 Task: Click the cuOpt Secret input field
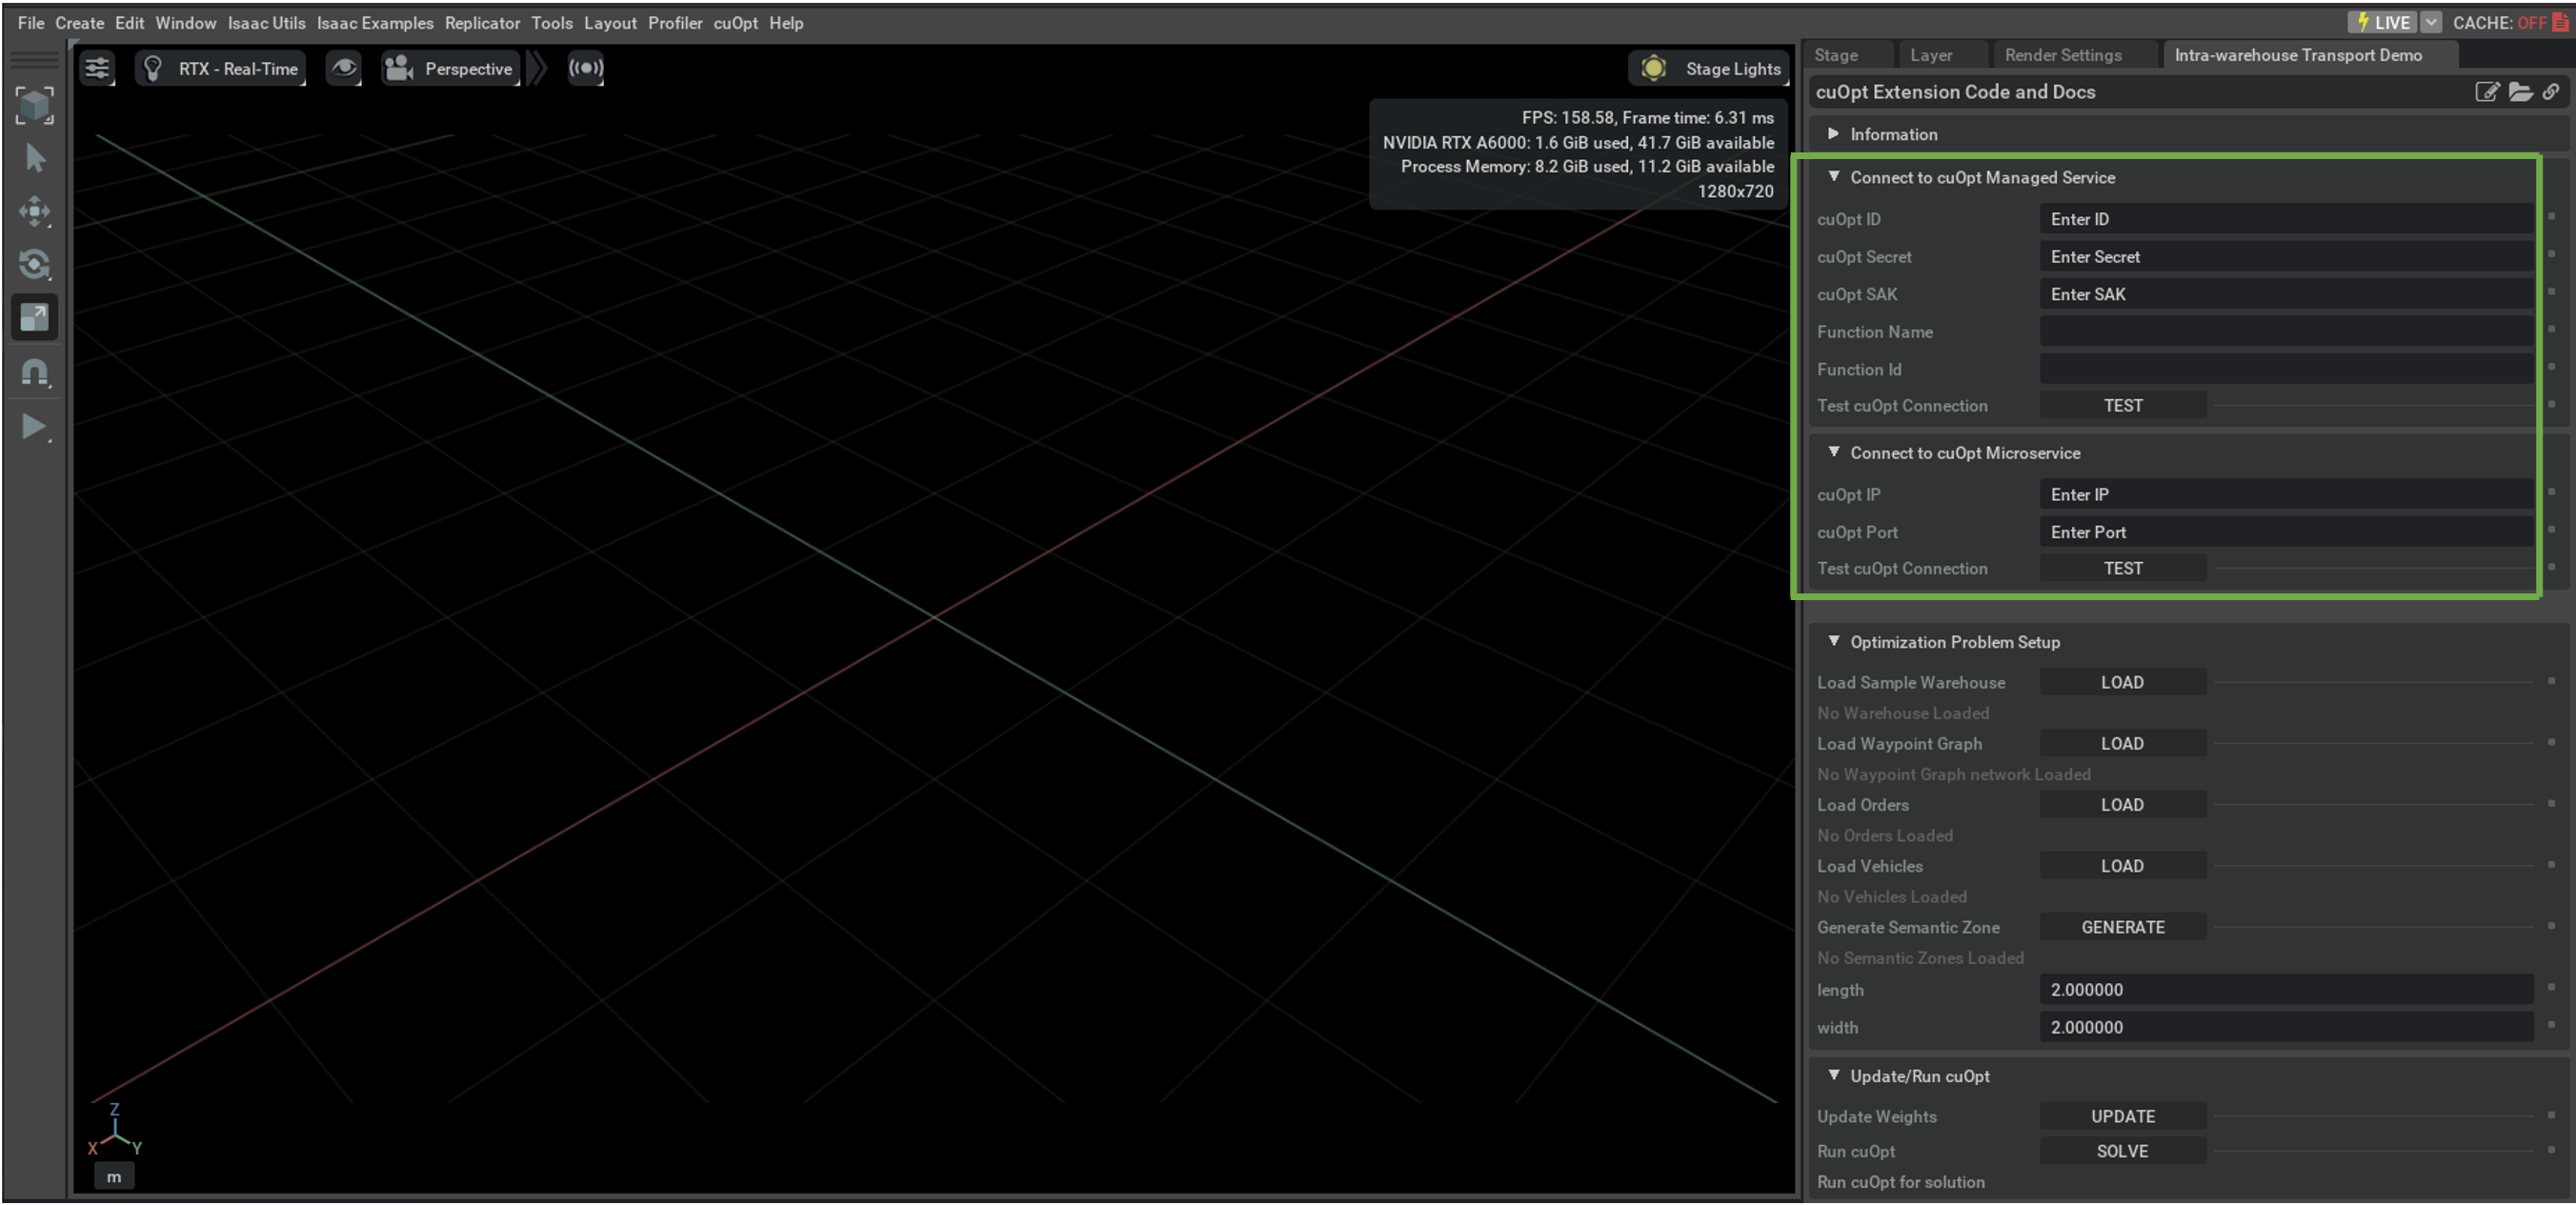coord(2286,257)
